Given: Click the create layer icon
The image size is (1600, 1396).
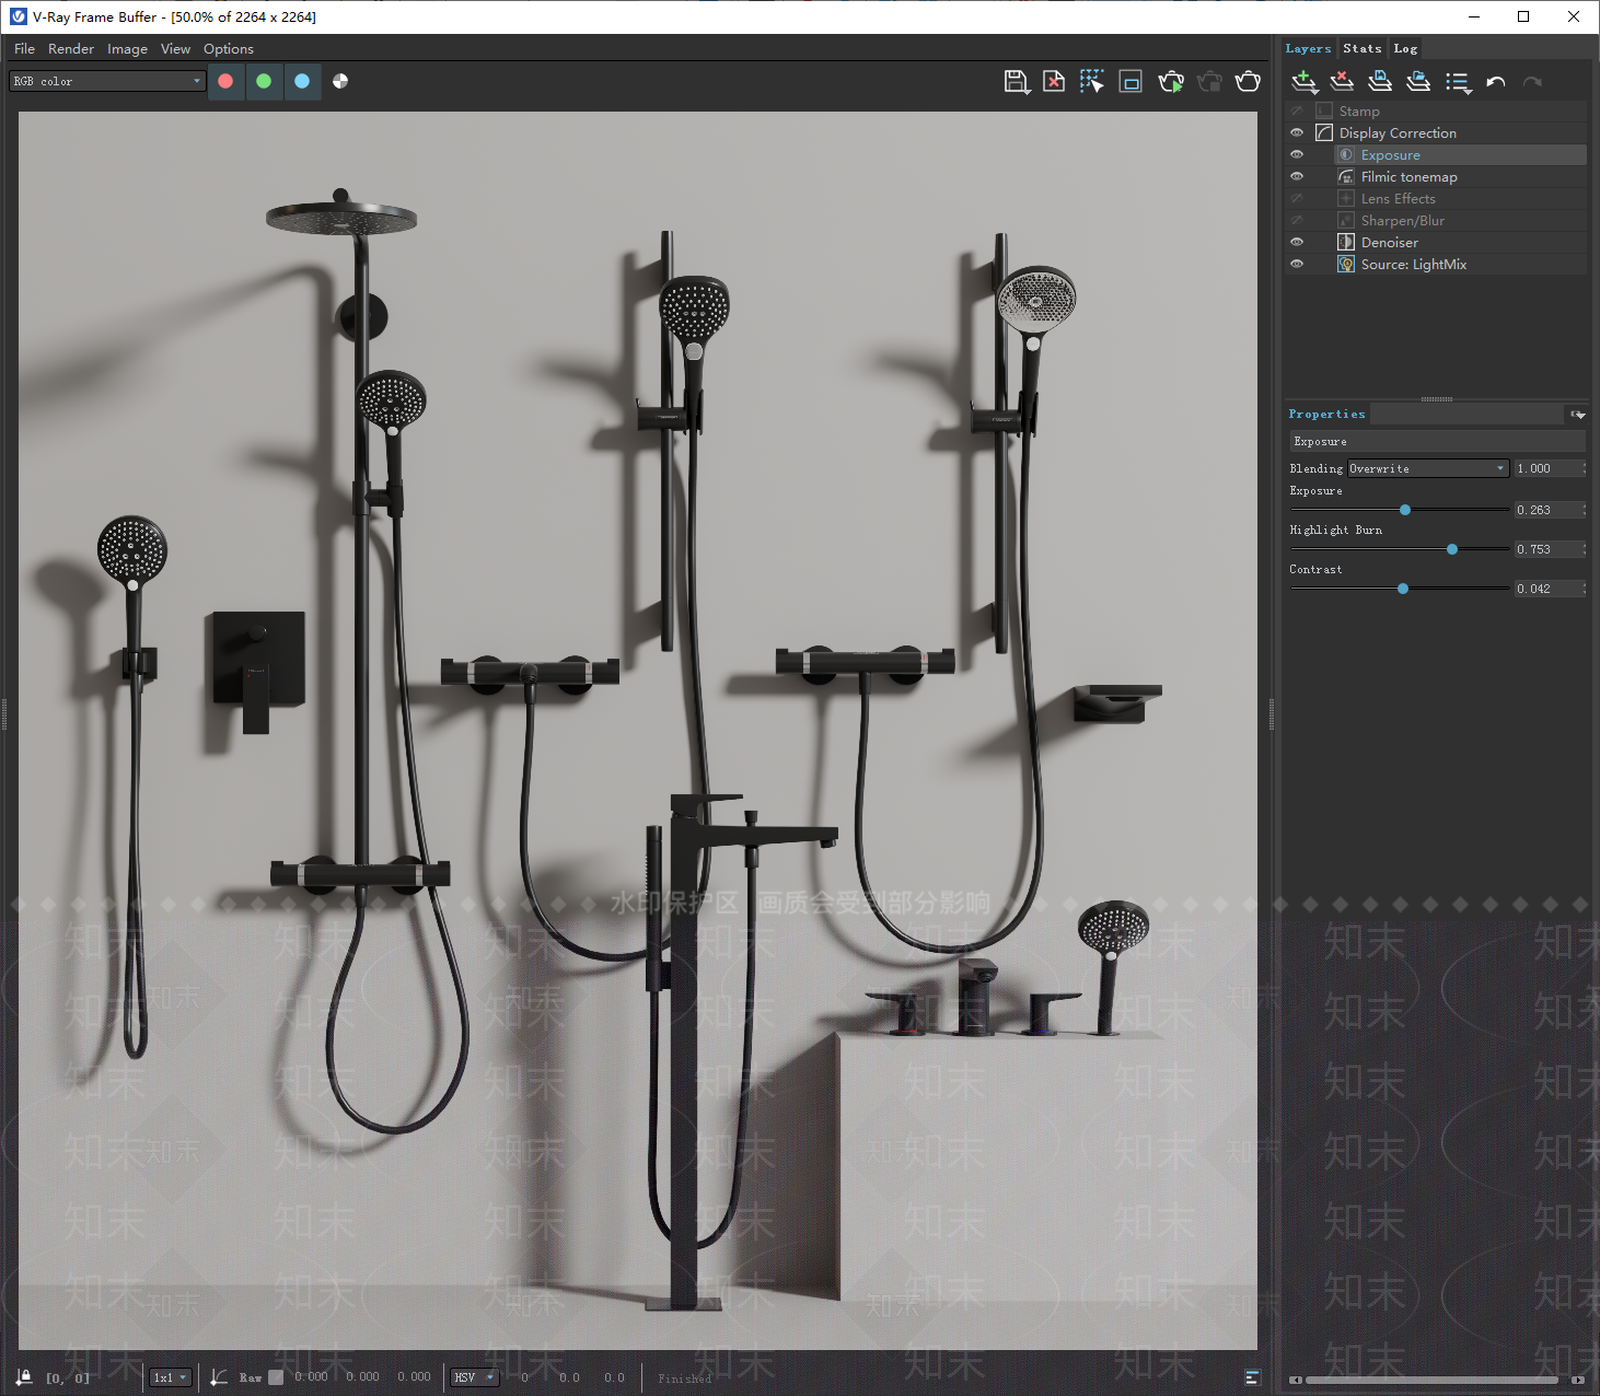Looking at the screenshot, I should [x=1304, y=82].
